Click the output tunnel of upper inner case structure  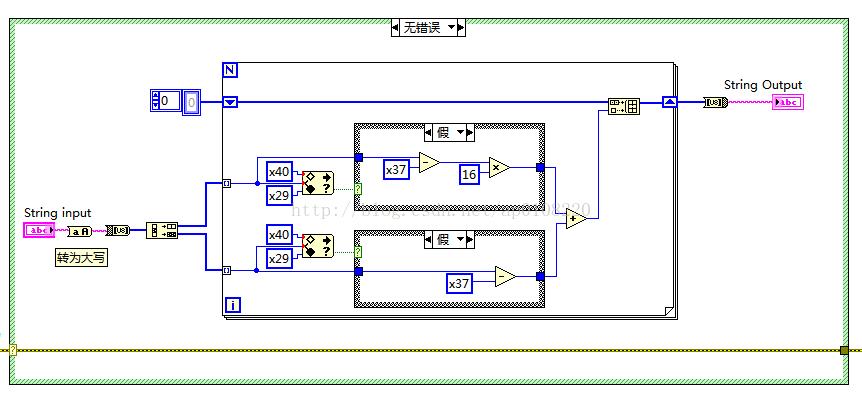click(540, 168)
